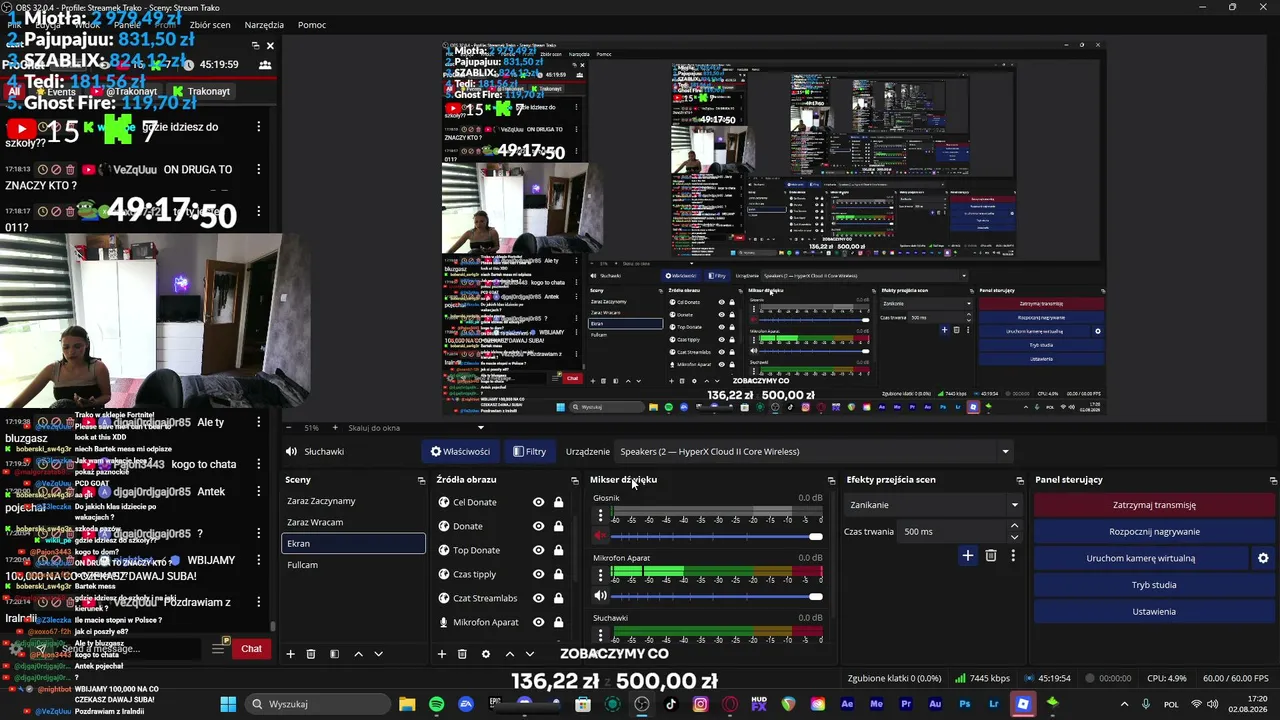Zoom in the preview with the plus icon

pyautogui.click(x=335, y=428)
